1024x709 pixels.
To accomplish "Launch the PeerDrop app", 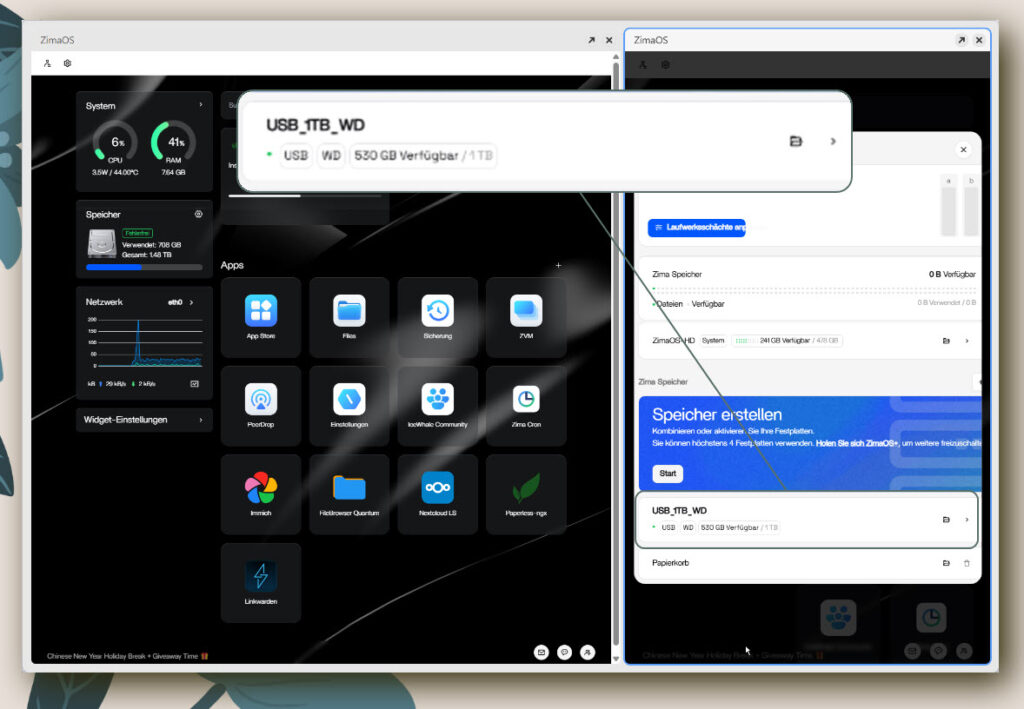I will [261, 405].
